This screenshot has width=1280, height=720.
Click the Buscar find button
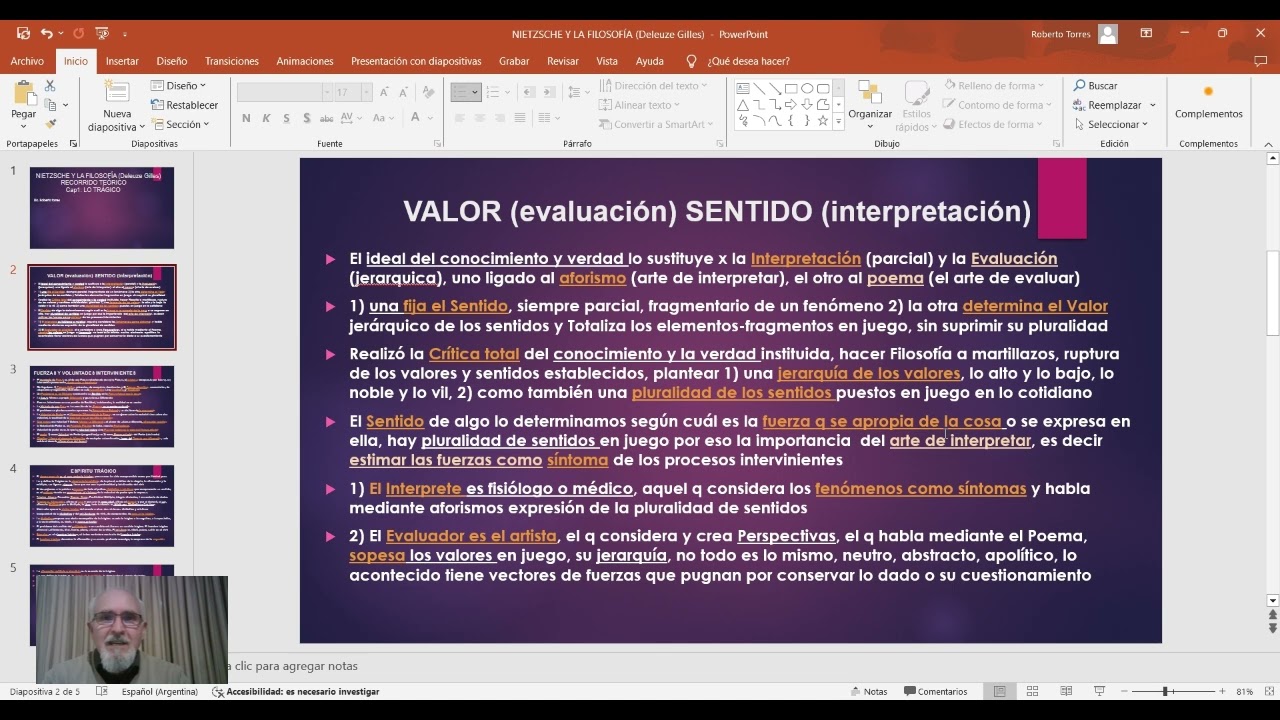pos(1096,86)
